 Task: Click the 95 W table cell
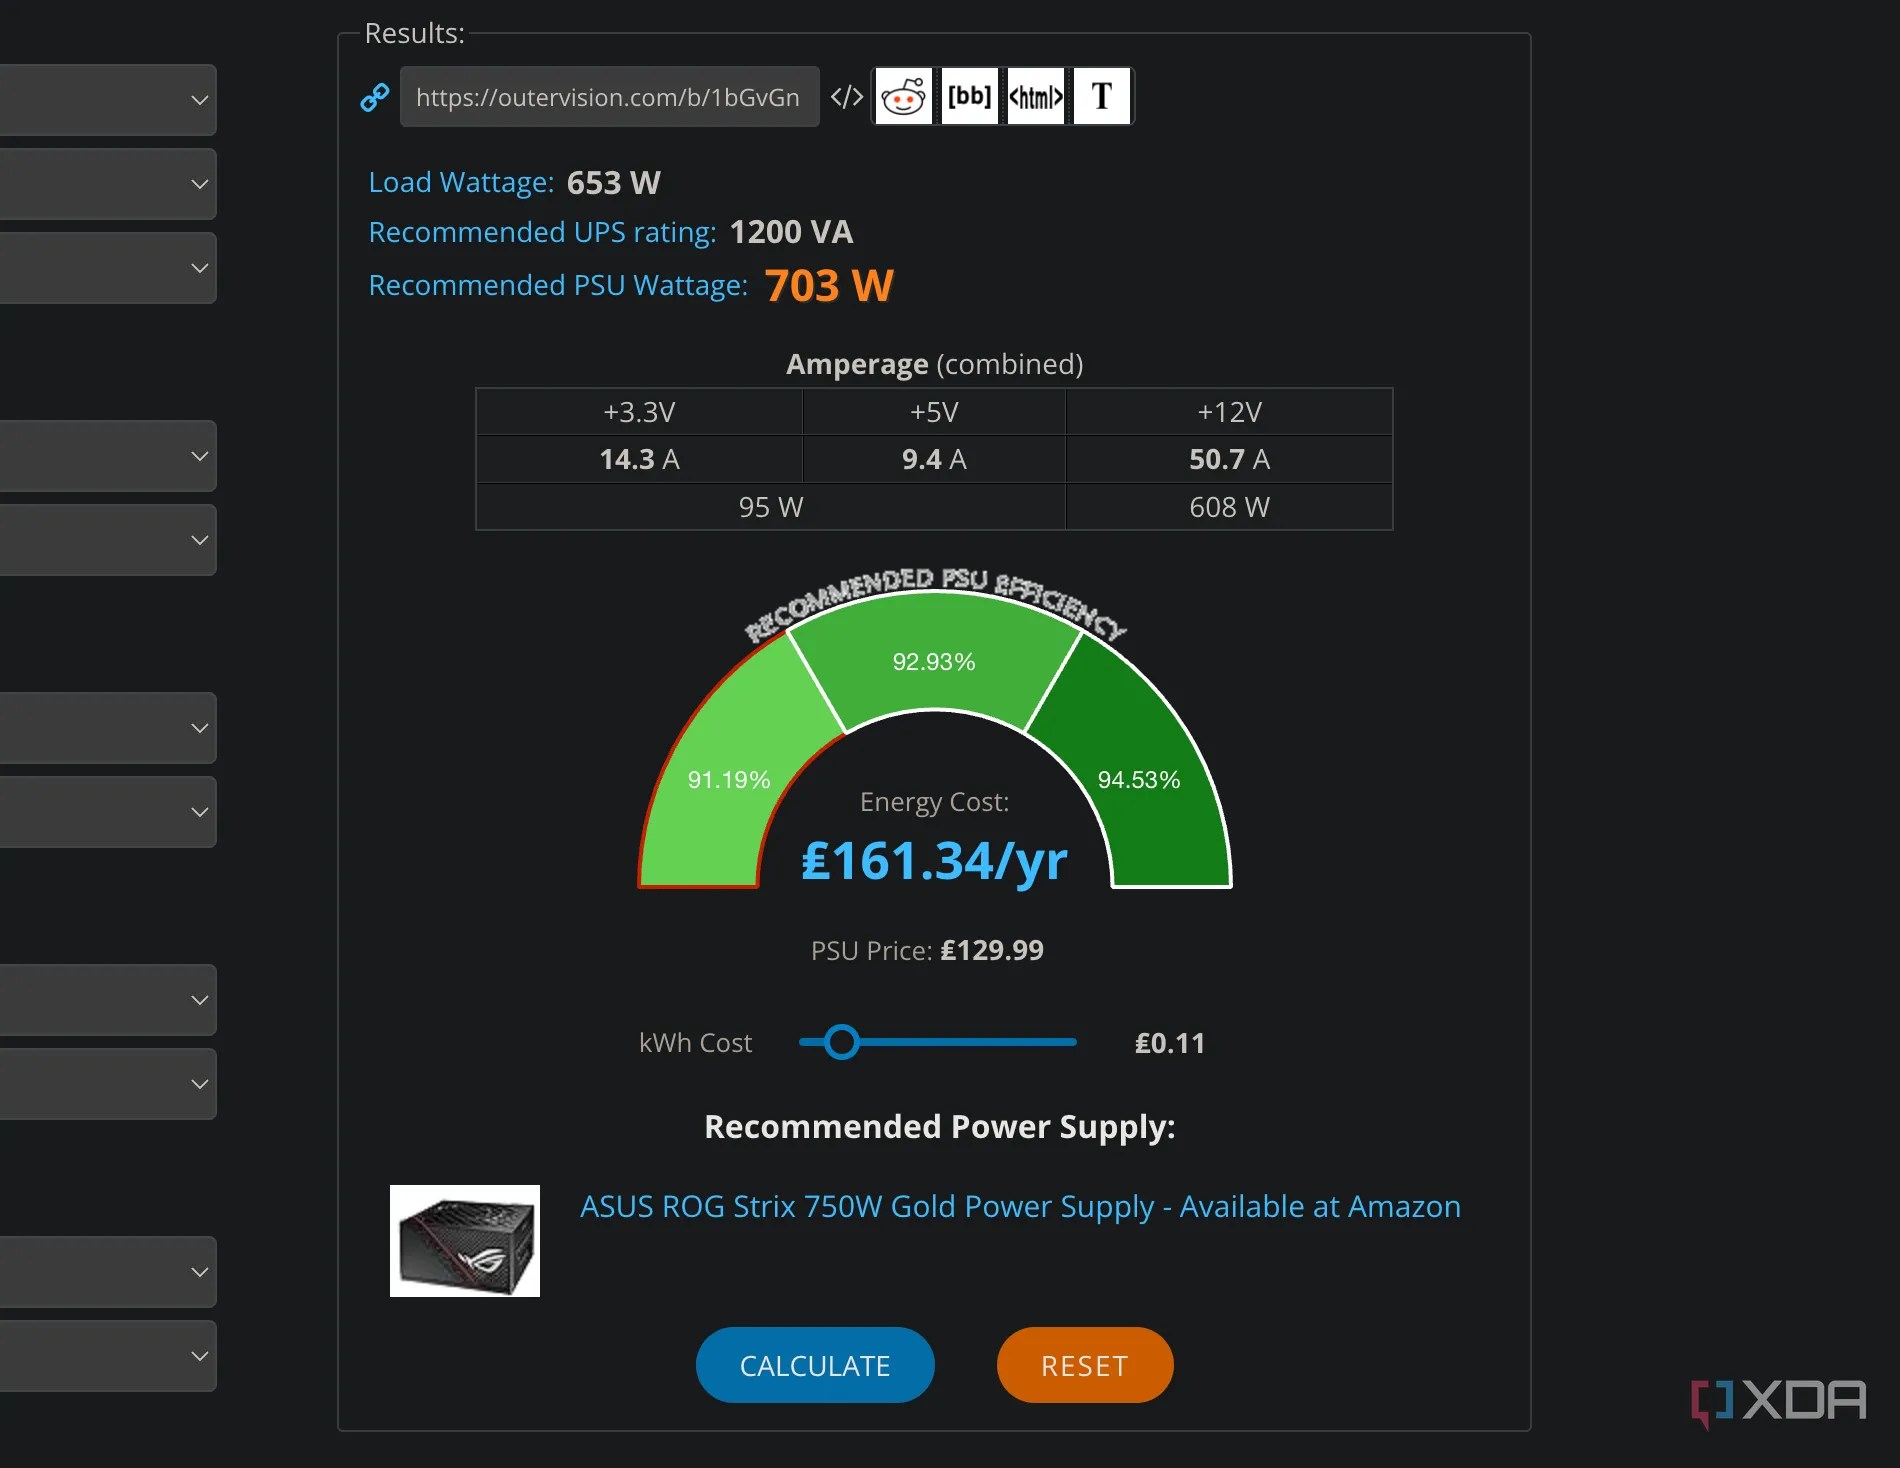[771, 507]
